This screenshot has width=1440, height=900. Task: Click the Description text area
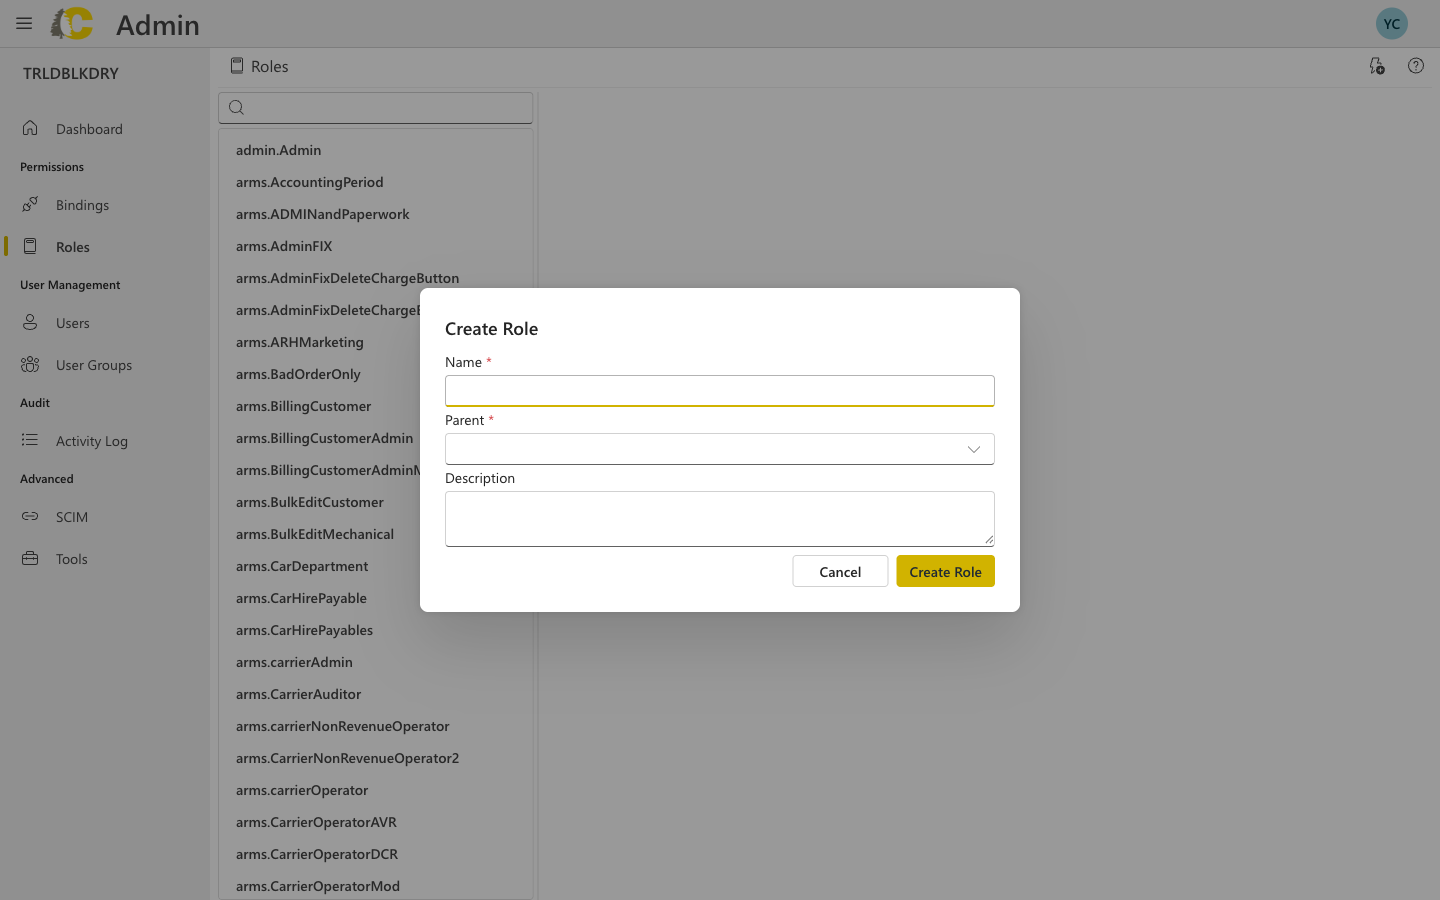(719, 518)
